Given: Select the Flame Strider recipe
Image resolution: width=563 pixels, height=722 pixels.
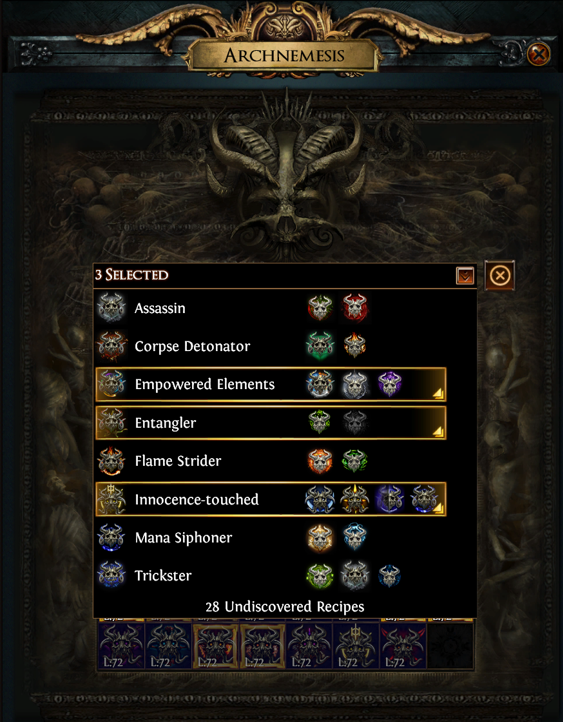Looking at the screenshot, I should [271, 461].
